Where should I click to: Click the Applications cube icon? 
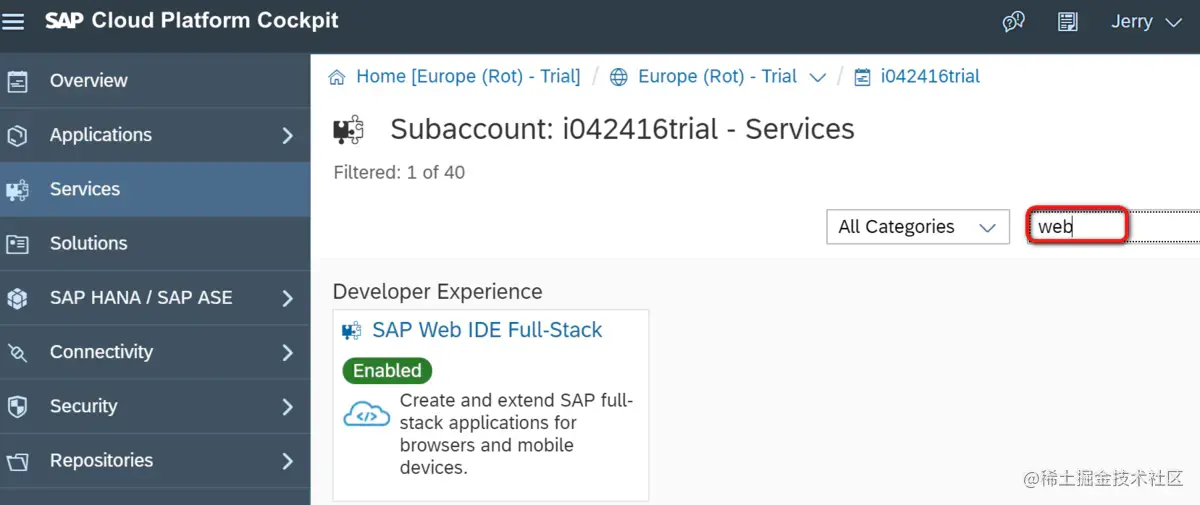click(x=17, y=135)
